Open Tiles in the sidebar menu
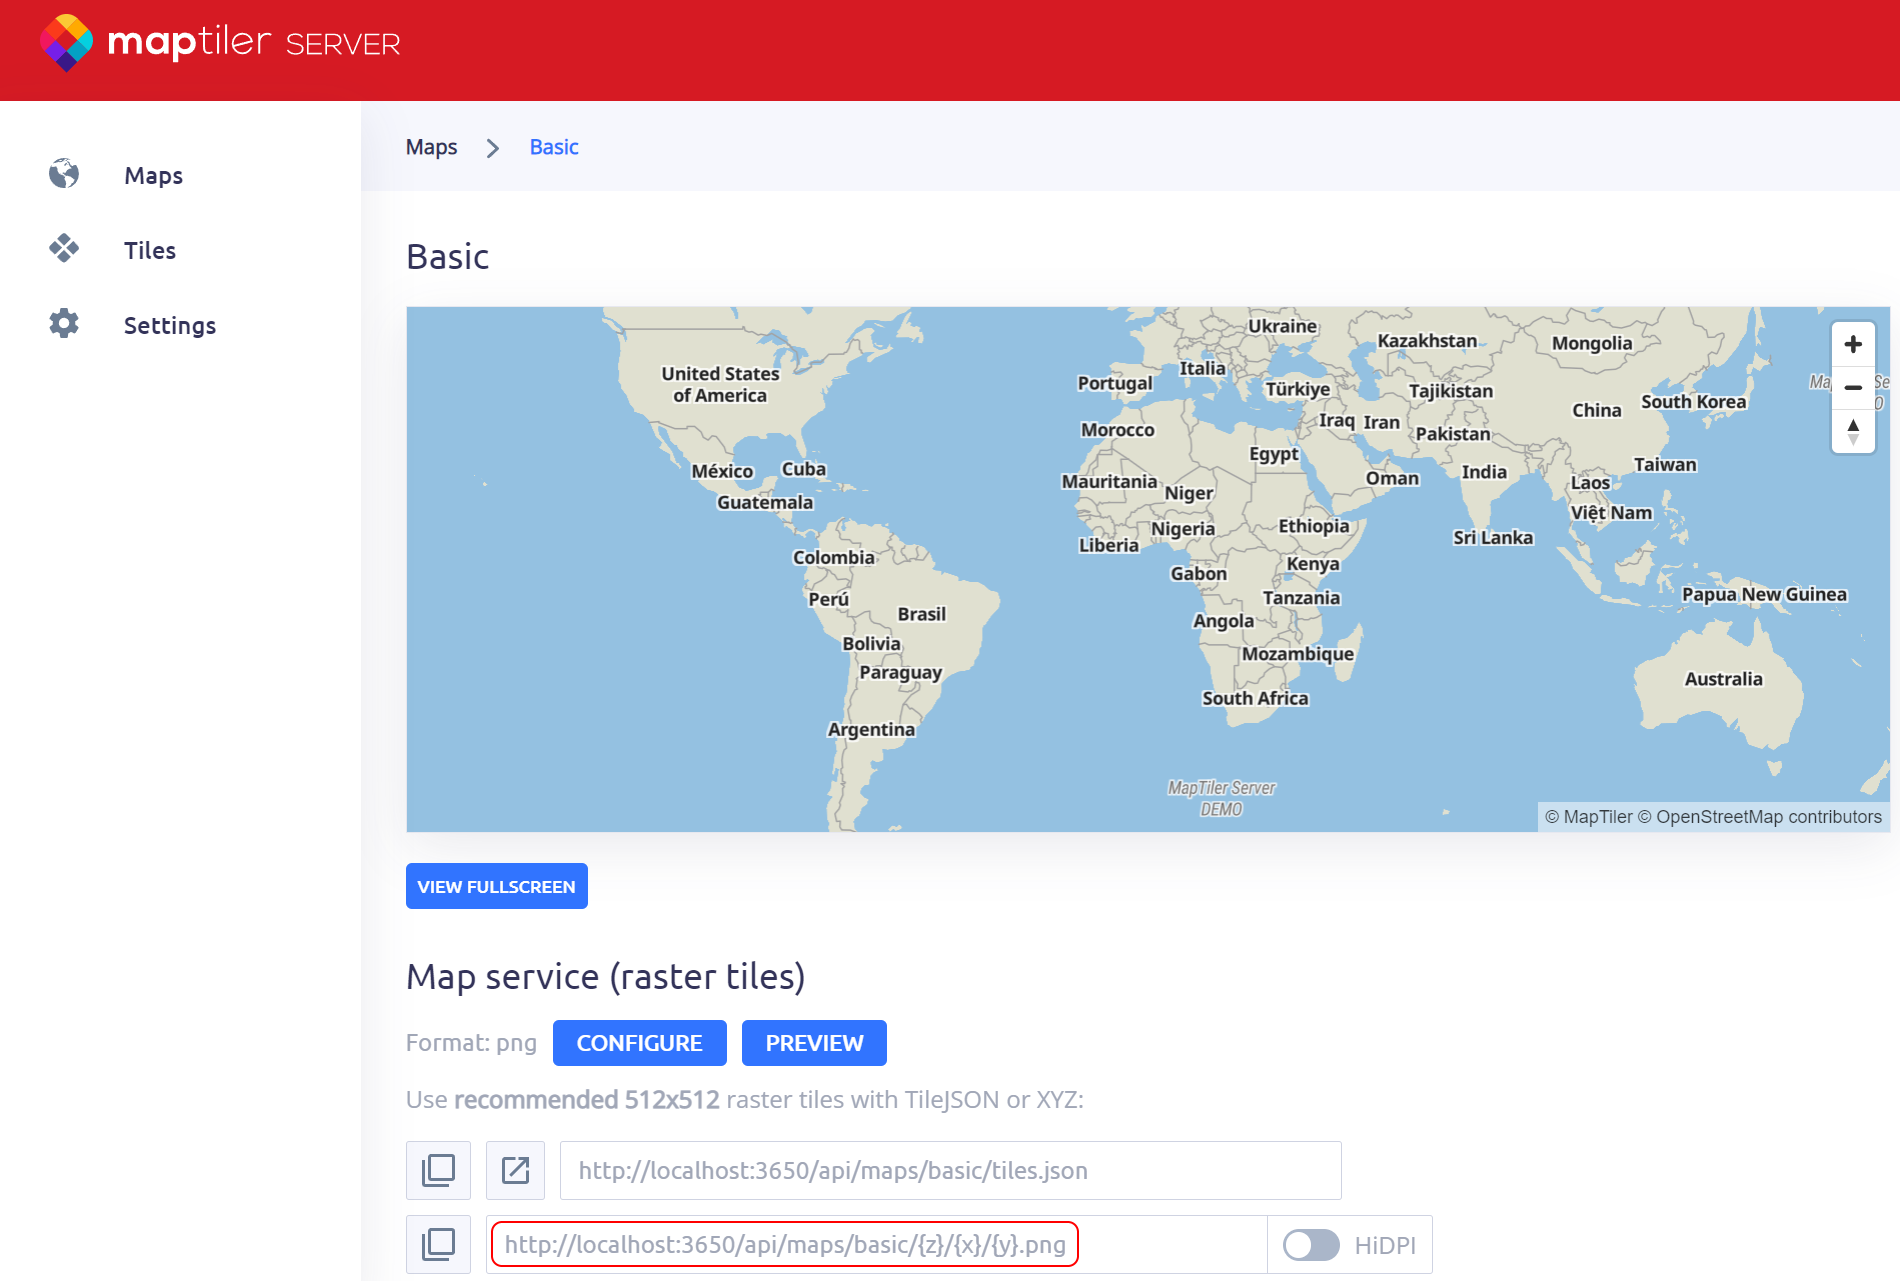 click(x=150, y=250)
